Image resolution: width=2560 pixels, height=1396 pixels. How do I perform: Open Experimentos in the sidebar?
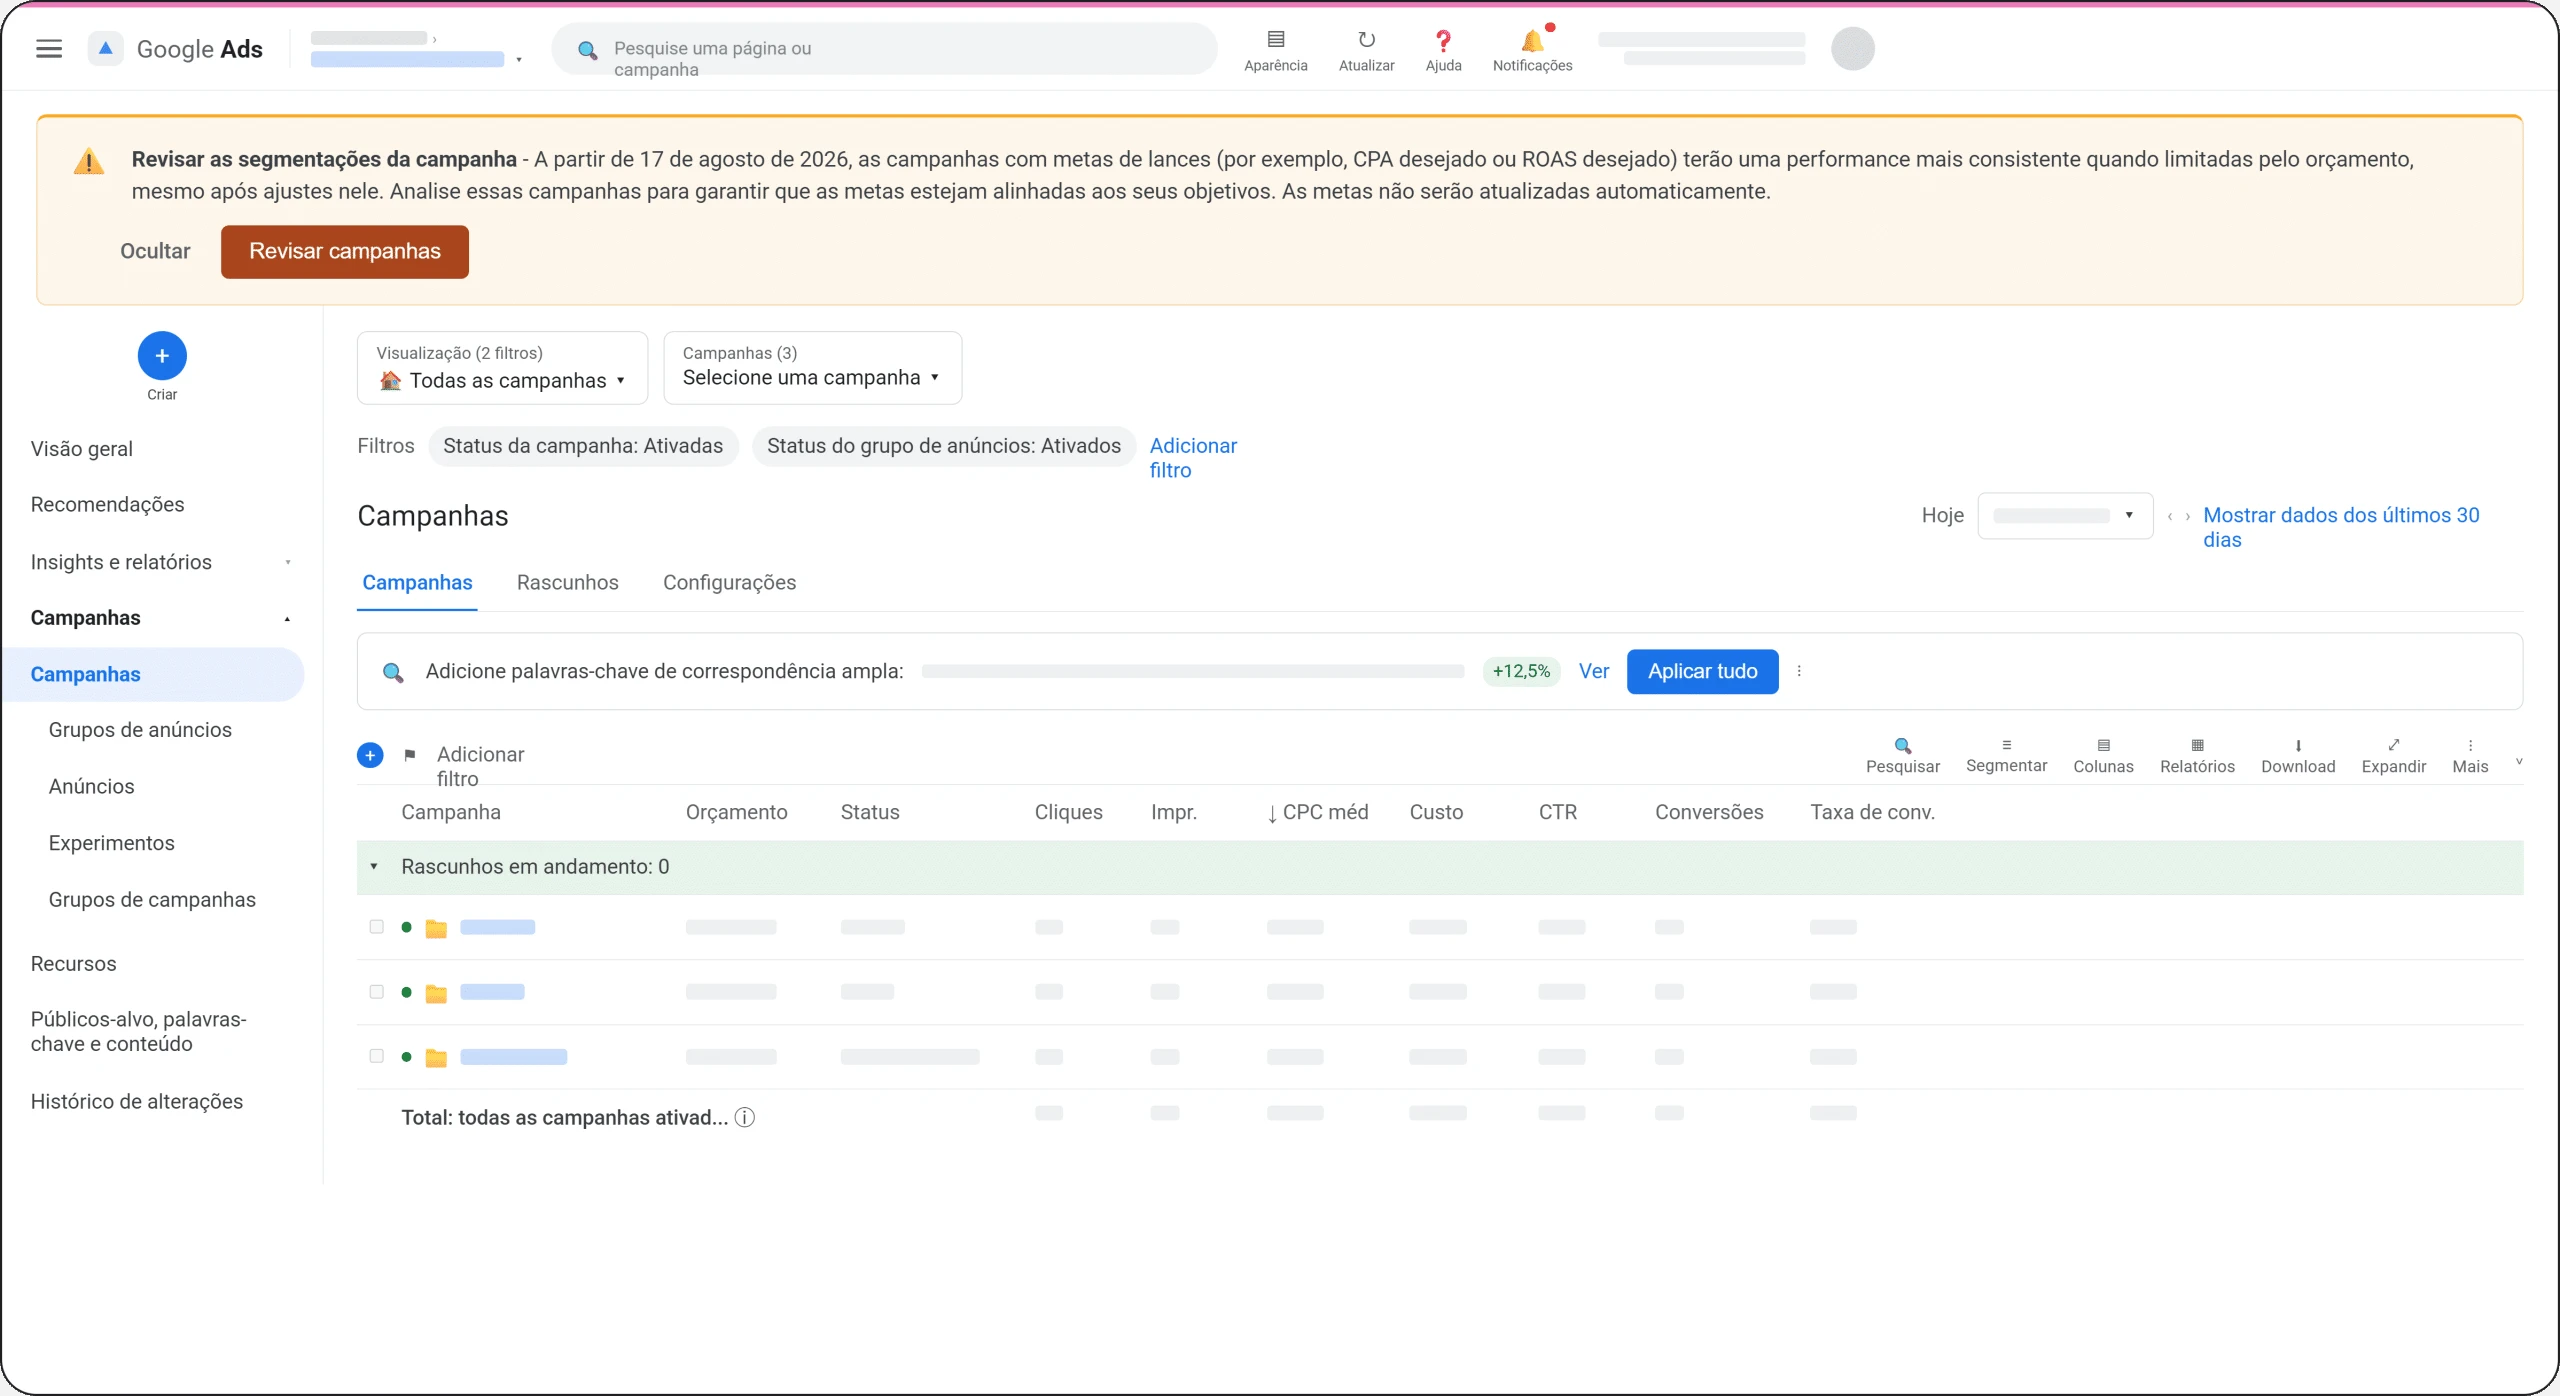click(111, 843)
